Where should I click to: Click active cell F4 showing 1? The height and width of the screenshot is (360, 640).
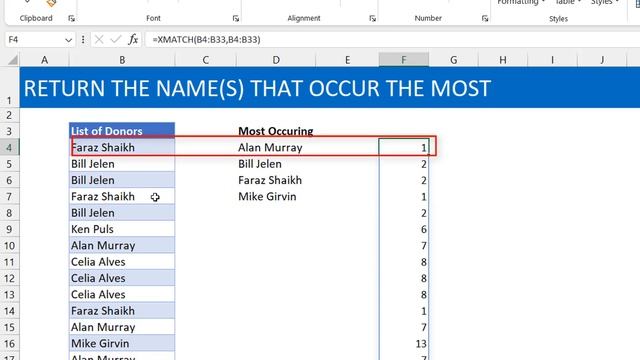click(x=404, y=147)
